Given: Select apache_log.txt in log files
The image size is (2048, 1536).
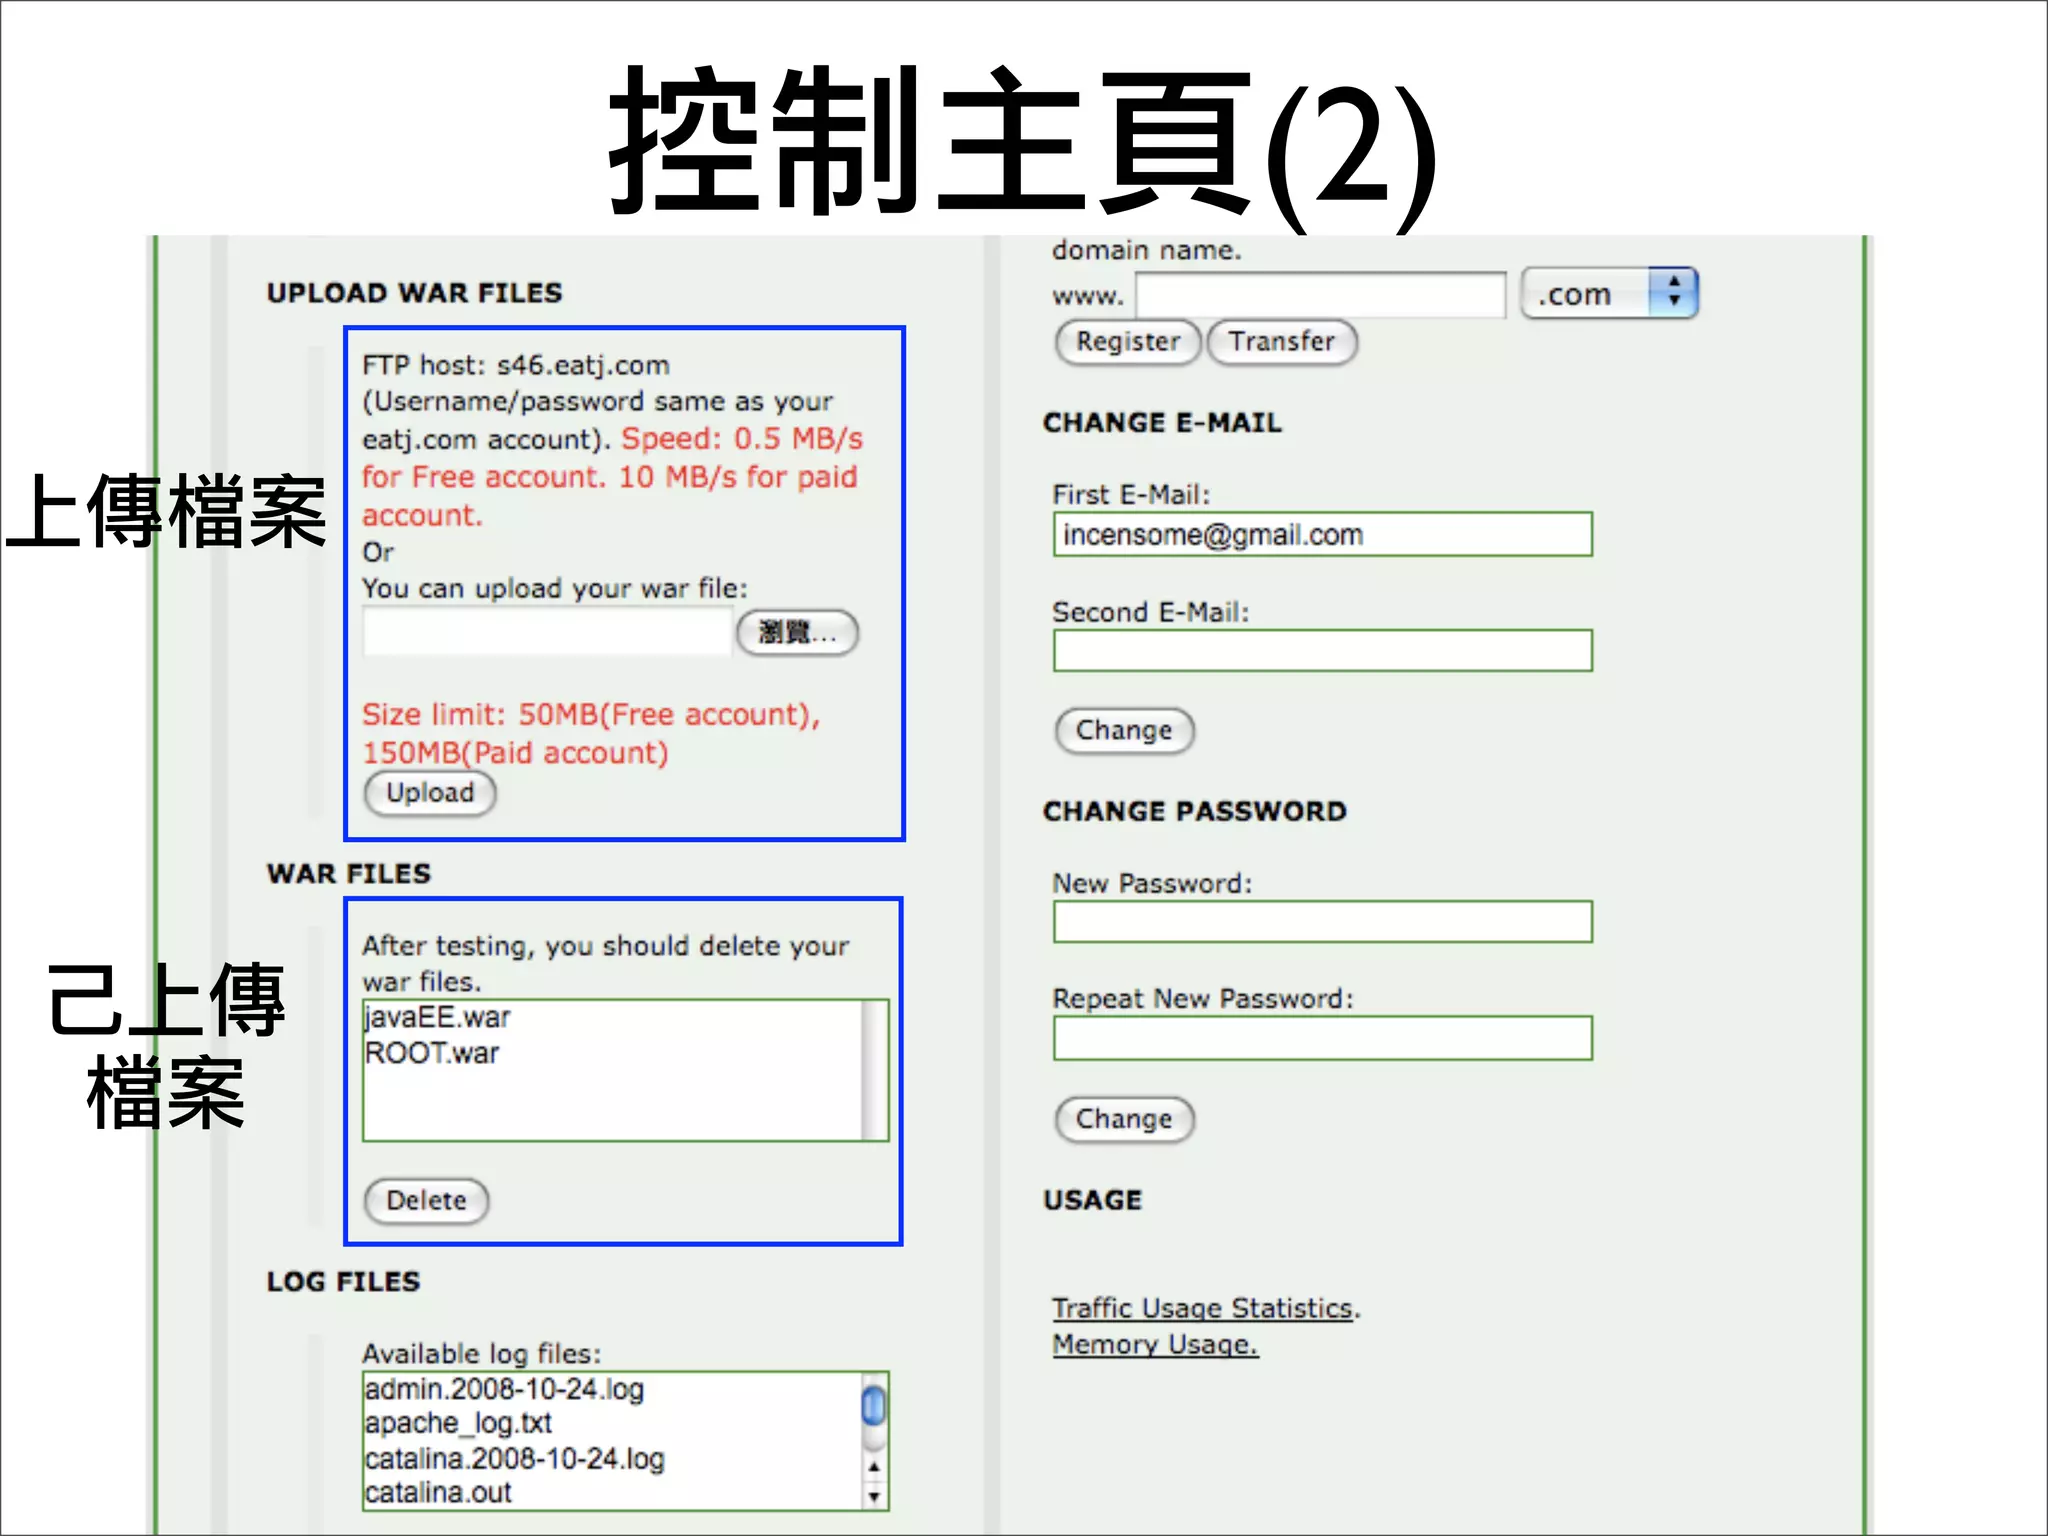Looking at the screenshot, I should pyautogui.click(x=458, y=1423).
